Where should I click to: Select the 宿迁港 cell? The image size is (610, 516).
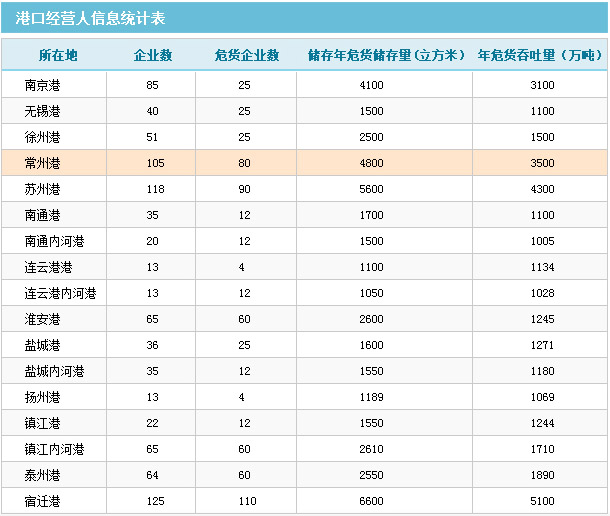[43, 501]
